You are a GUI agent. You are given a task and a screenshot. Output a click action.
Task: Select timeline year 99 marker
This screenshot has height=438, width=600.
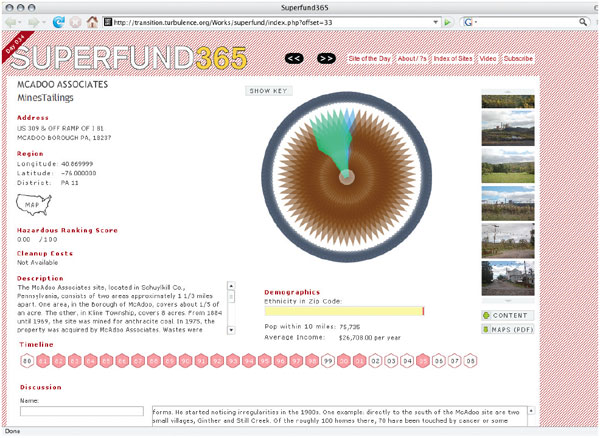click(x=328, y=361)
